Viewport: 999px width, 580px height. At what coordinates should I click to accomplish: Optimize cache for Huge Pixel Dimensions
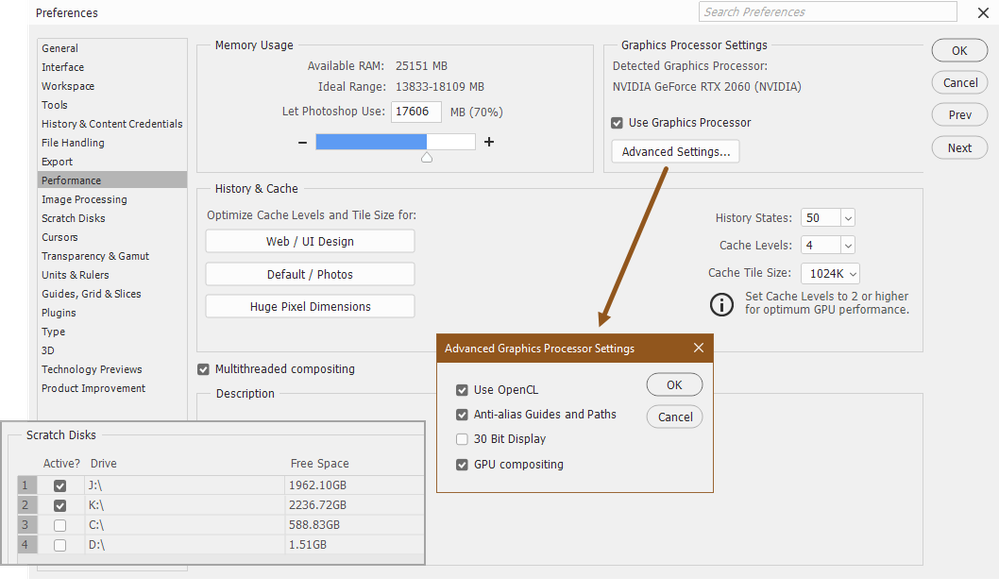coord(309,307)
